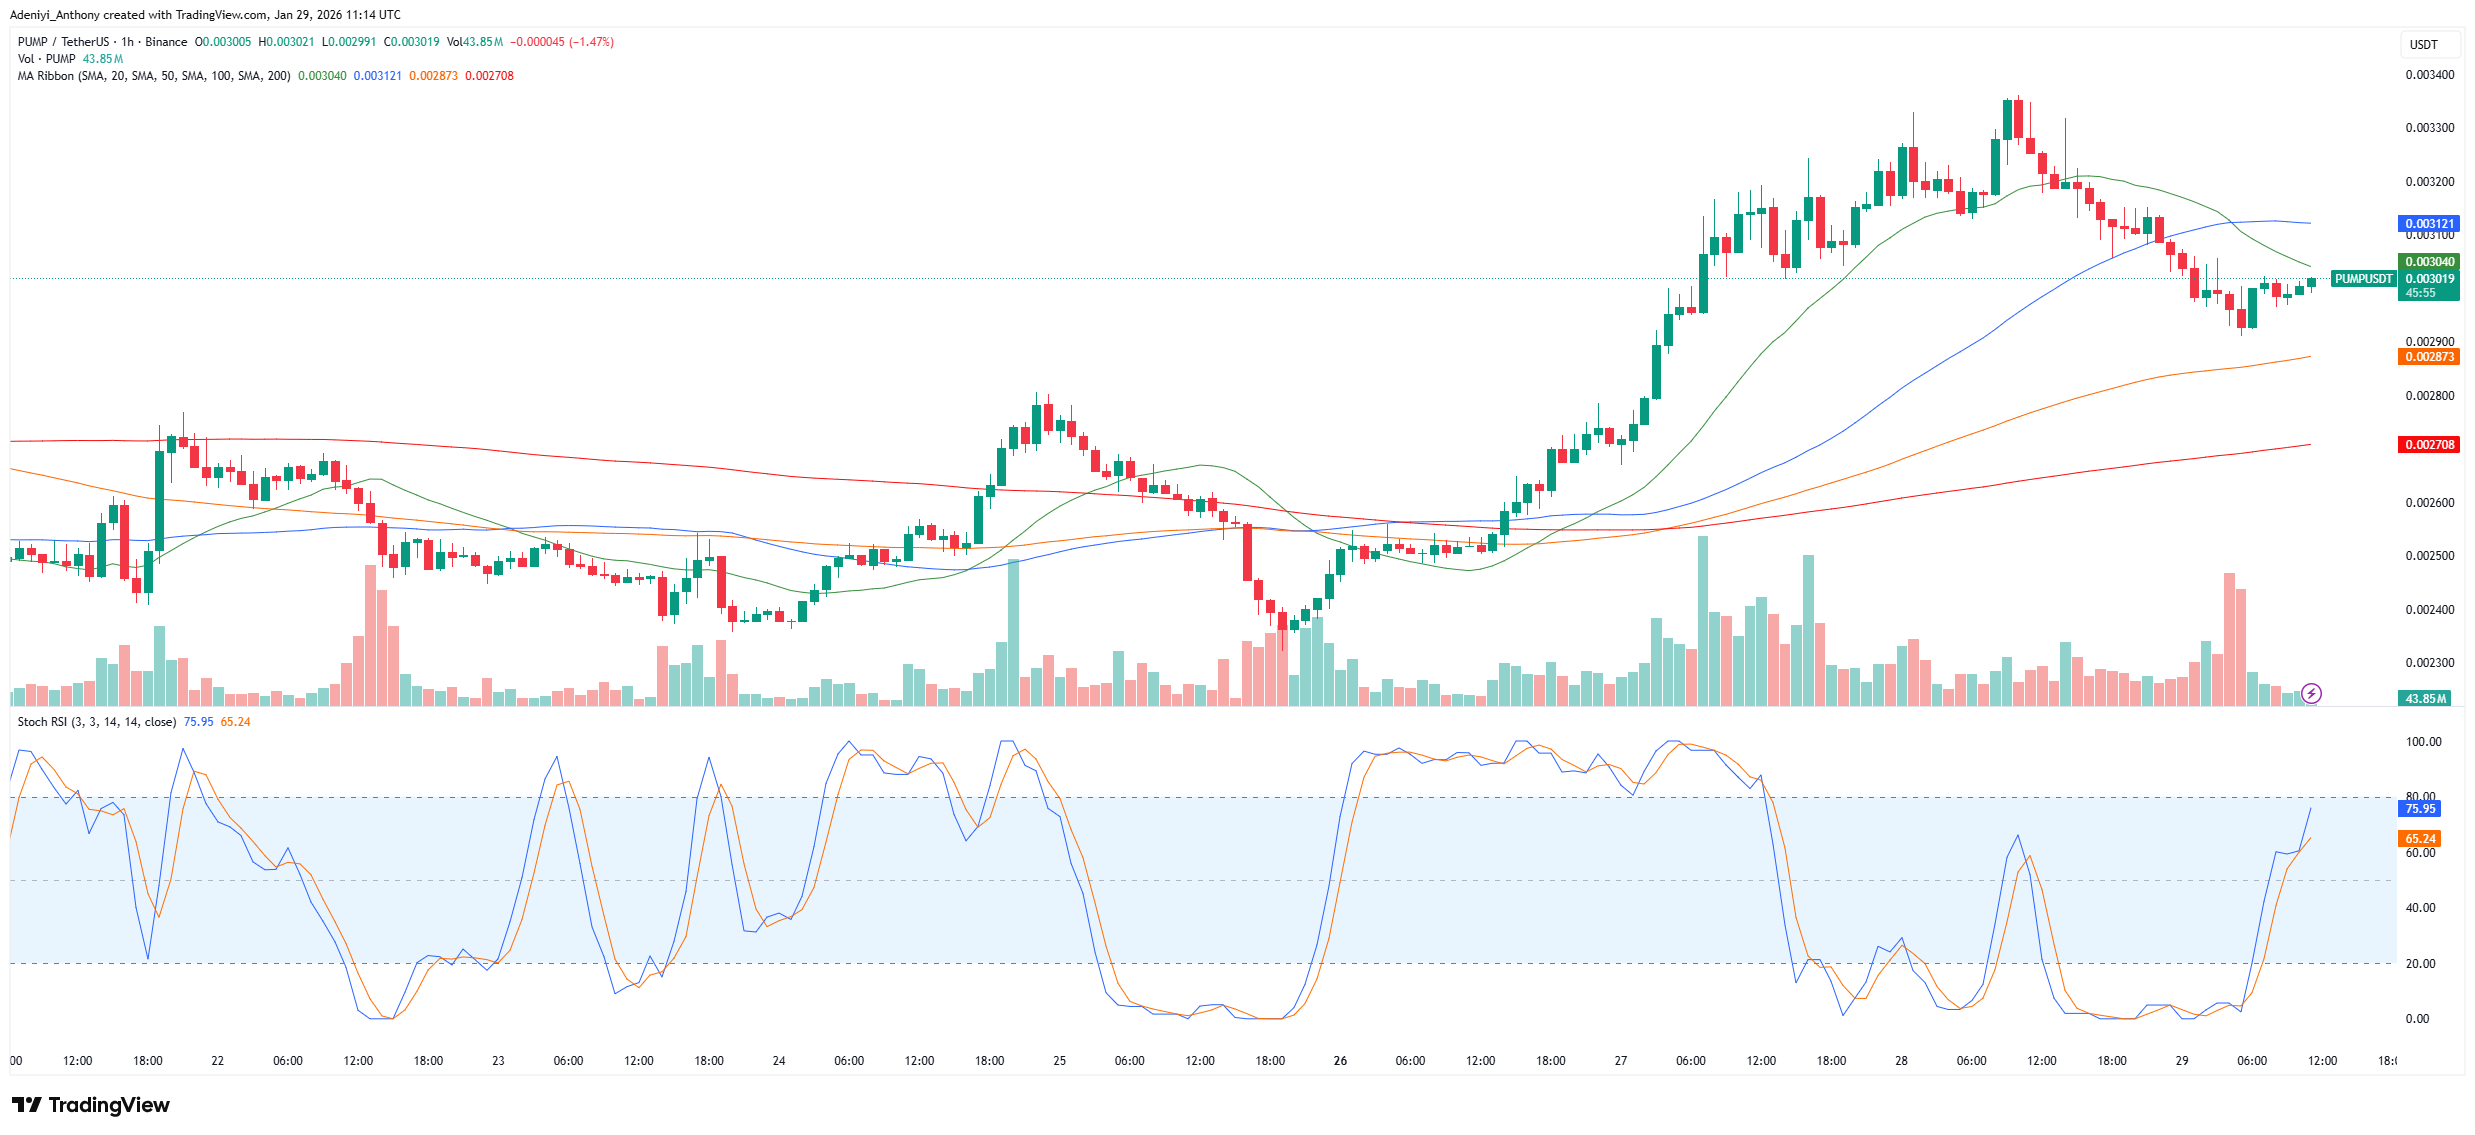Click the 0.002900 price scale label
The height and width of the screenshot is (1135, 2475).
2430,342
